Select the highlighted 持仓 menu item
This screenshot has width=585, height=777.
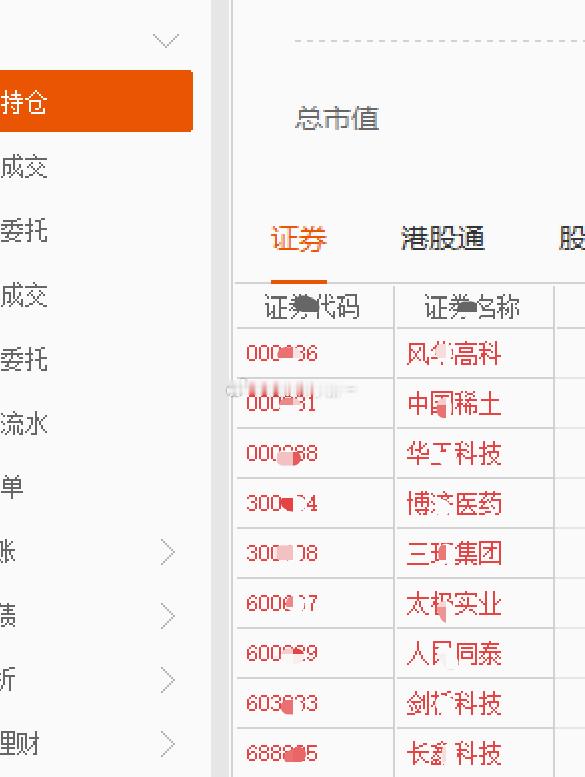tap(96, 101)
